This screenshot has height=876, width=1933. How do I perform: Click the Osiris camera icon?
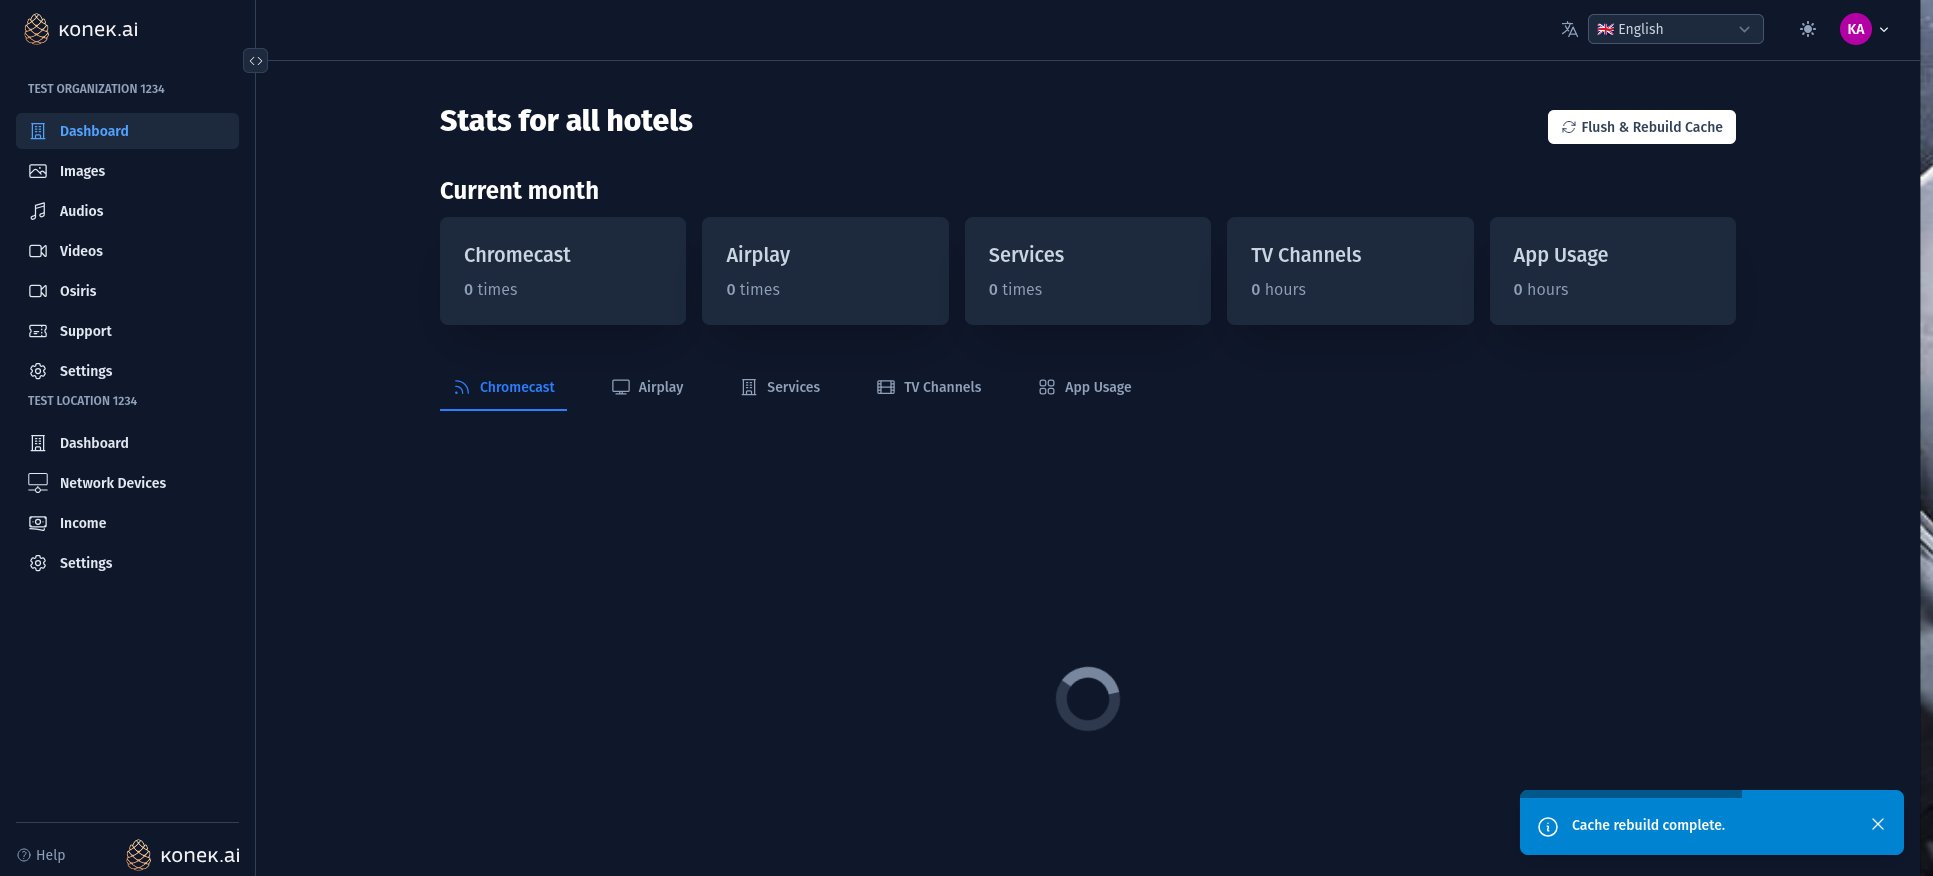coord(38,291)
